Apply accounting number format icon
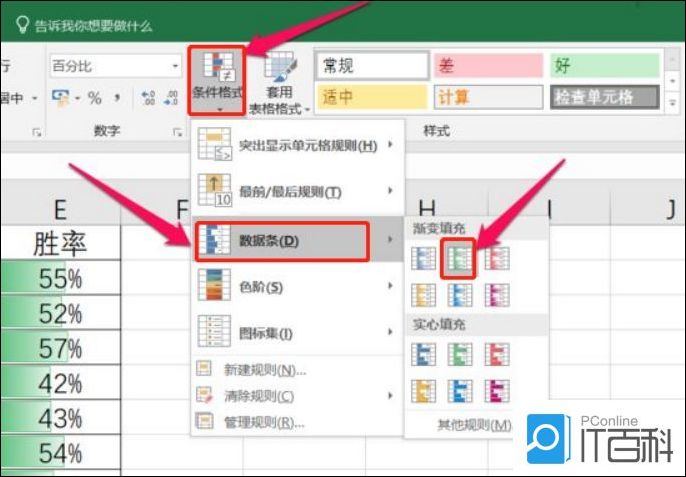Screen dimensions: 686x477 60,98
